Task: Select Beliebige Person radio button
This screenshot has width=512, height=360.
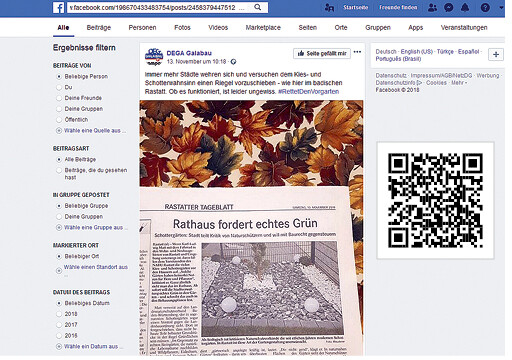Action: pyautogui.click(x=59, y=77)
